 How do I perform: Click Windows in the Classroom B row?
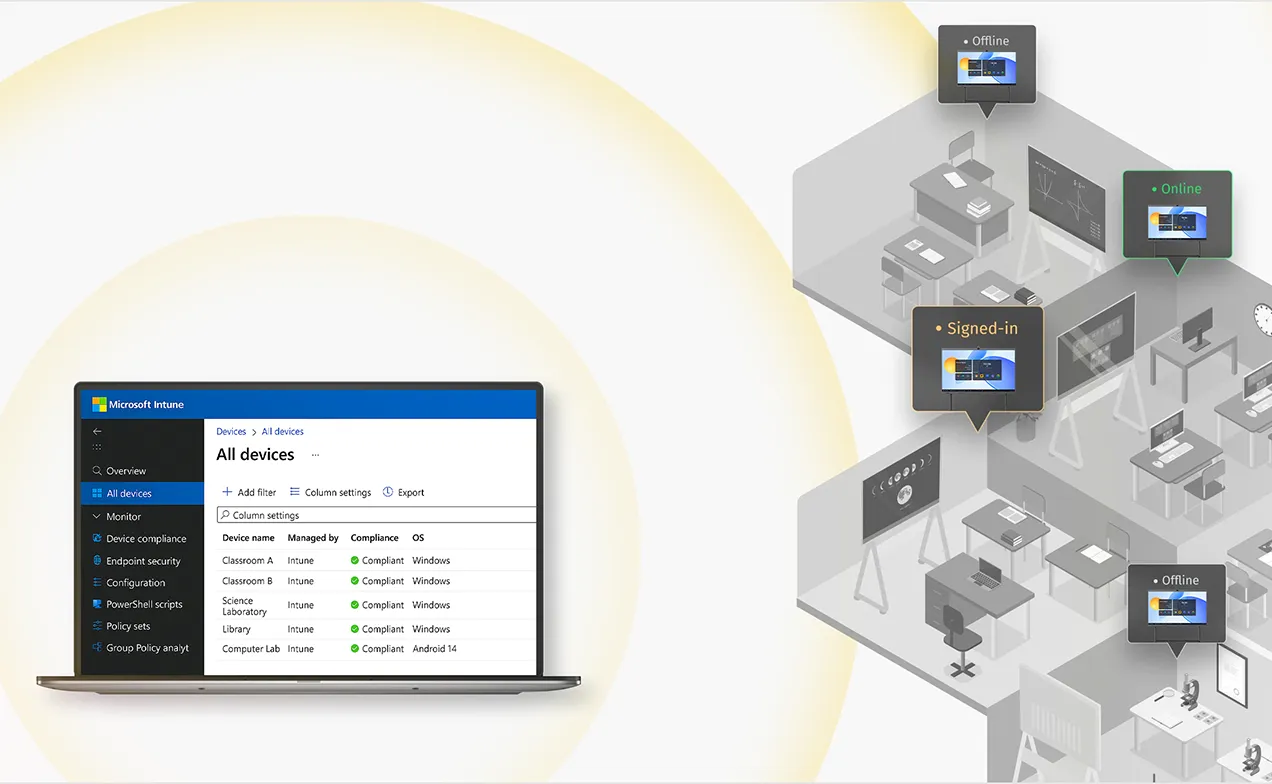click(431, 581)
